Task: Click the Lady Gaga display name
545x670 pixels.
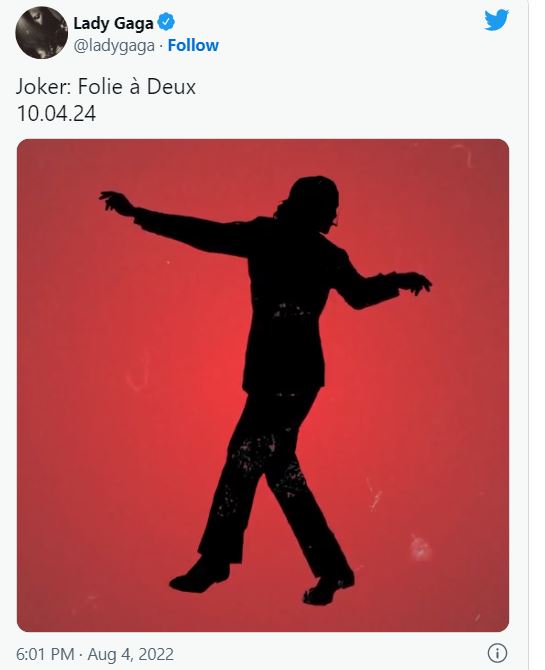Action: click(113, 23)
